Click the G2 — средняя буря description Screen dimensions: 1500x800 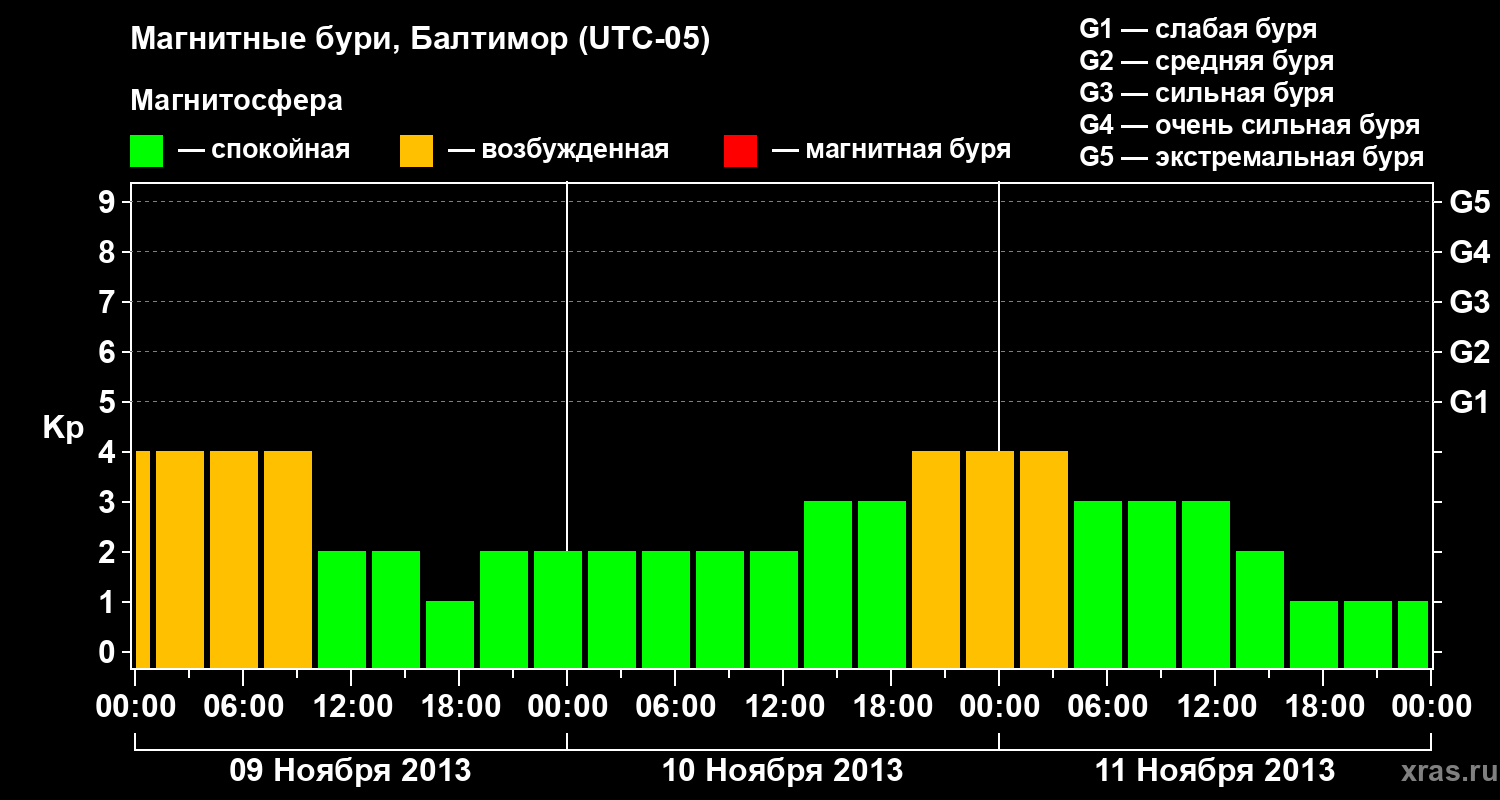tap(1206, 61)
